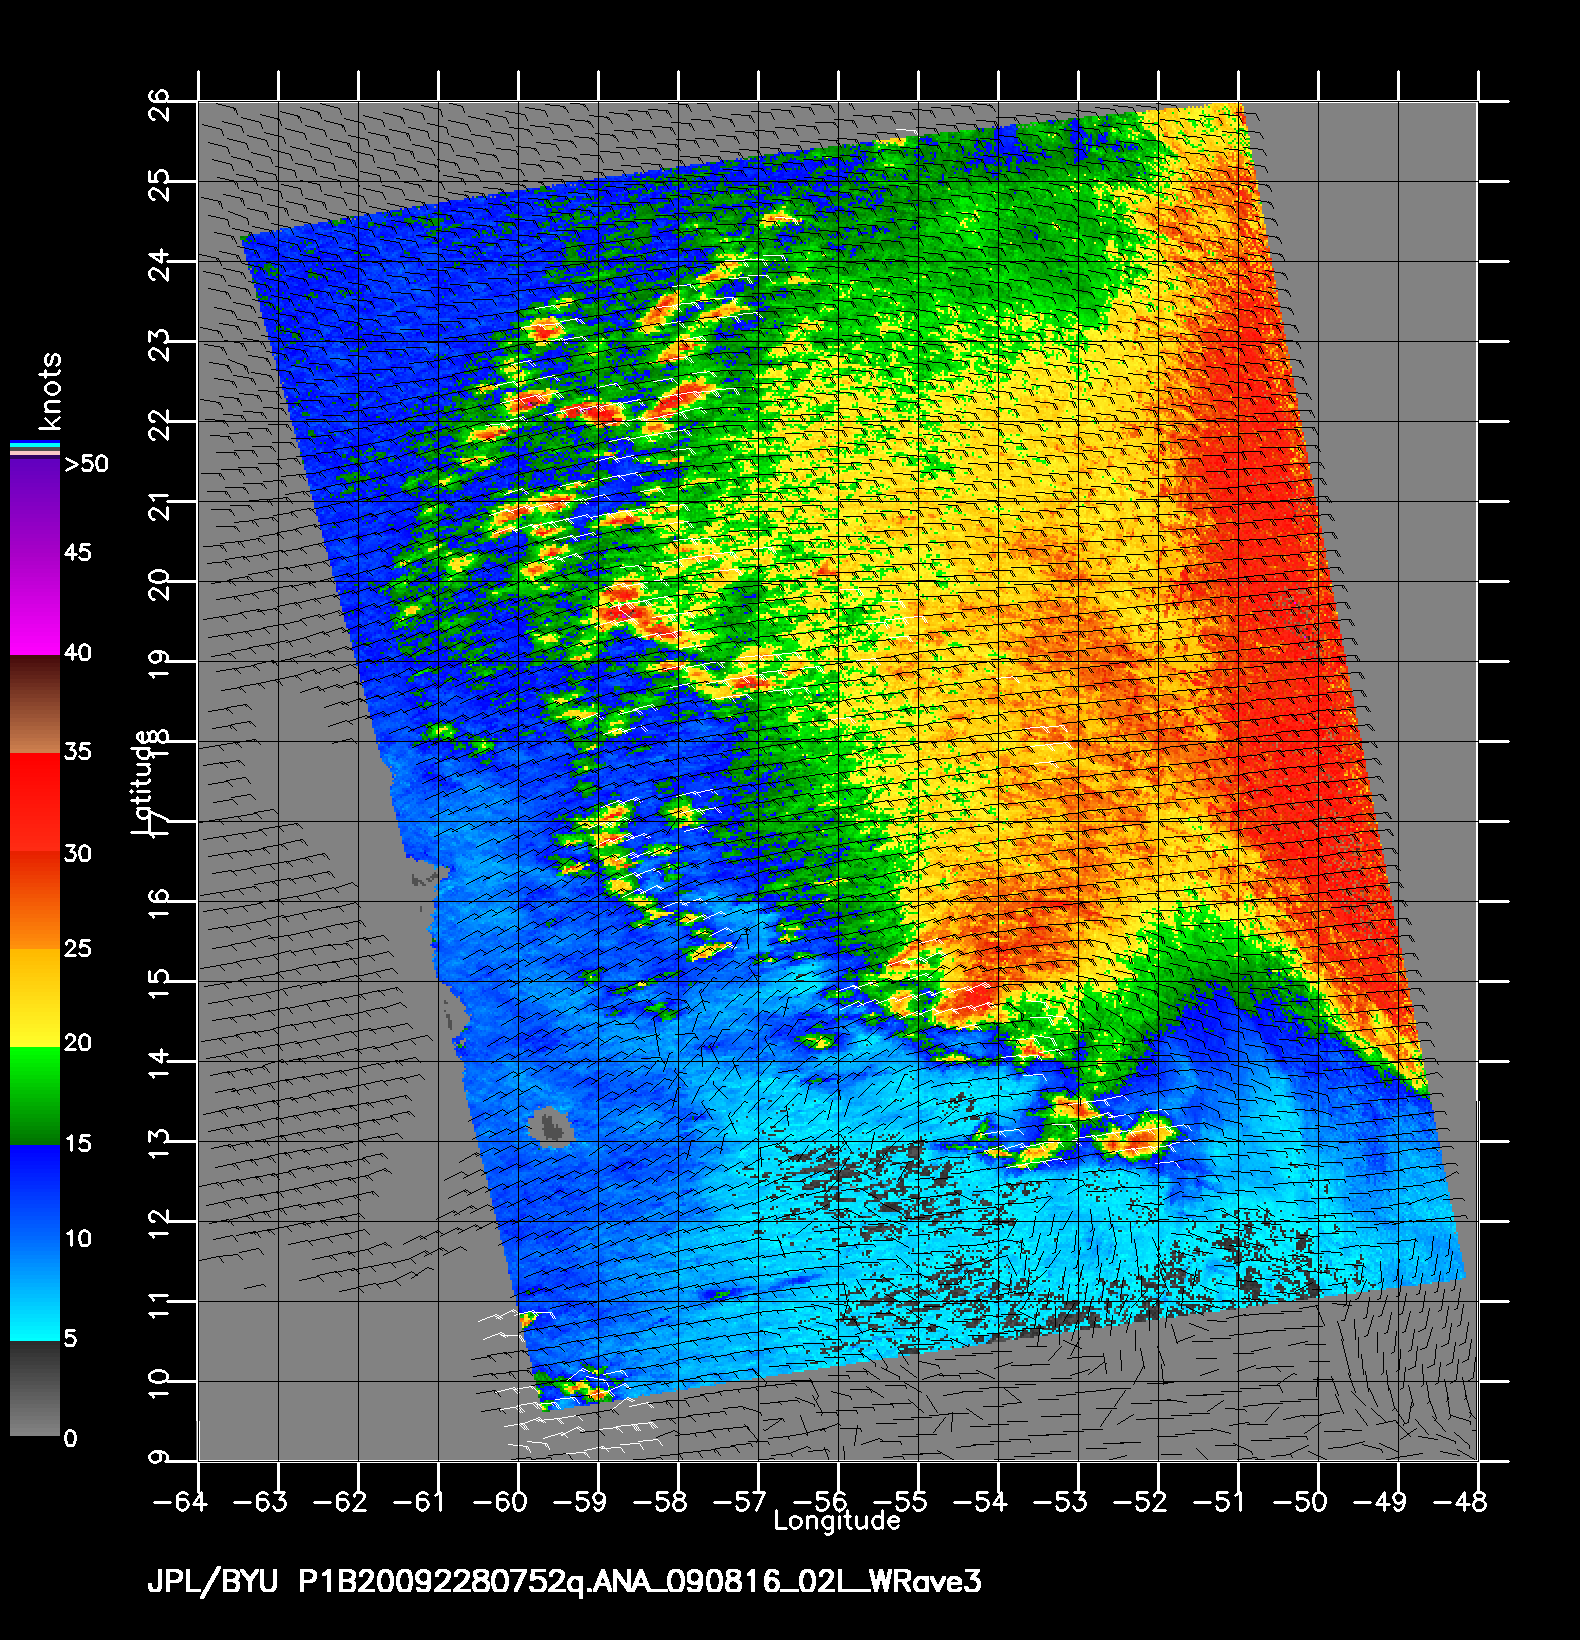The width and height of the screenshot is (1580, 1640).
Task: Click the file name 'P1B20092280752q.ANA_090816_02L_WRave3'
Action: point(640,1582)
